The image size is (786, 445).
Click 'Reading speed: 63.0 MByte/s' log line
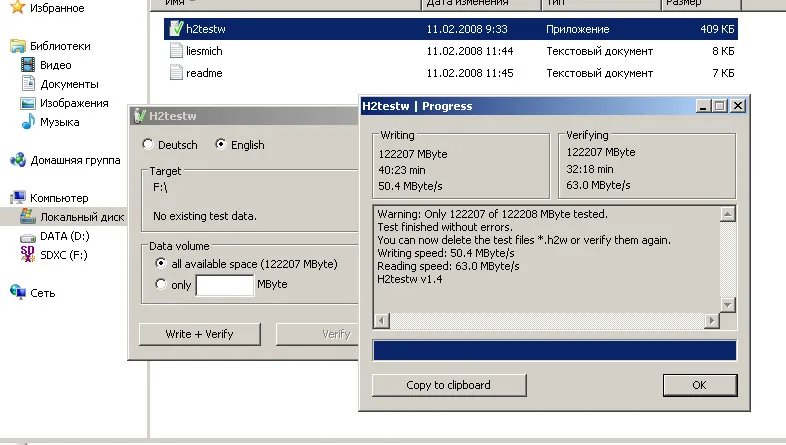[448, 266]
